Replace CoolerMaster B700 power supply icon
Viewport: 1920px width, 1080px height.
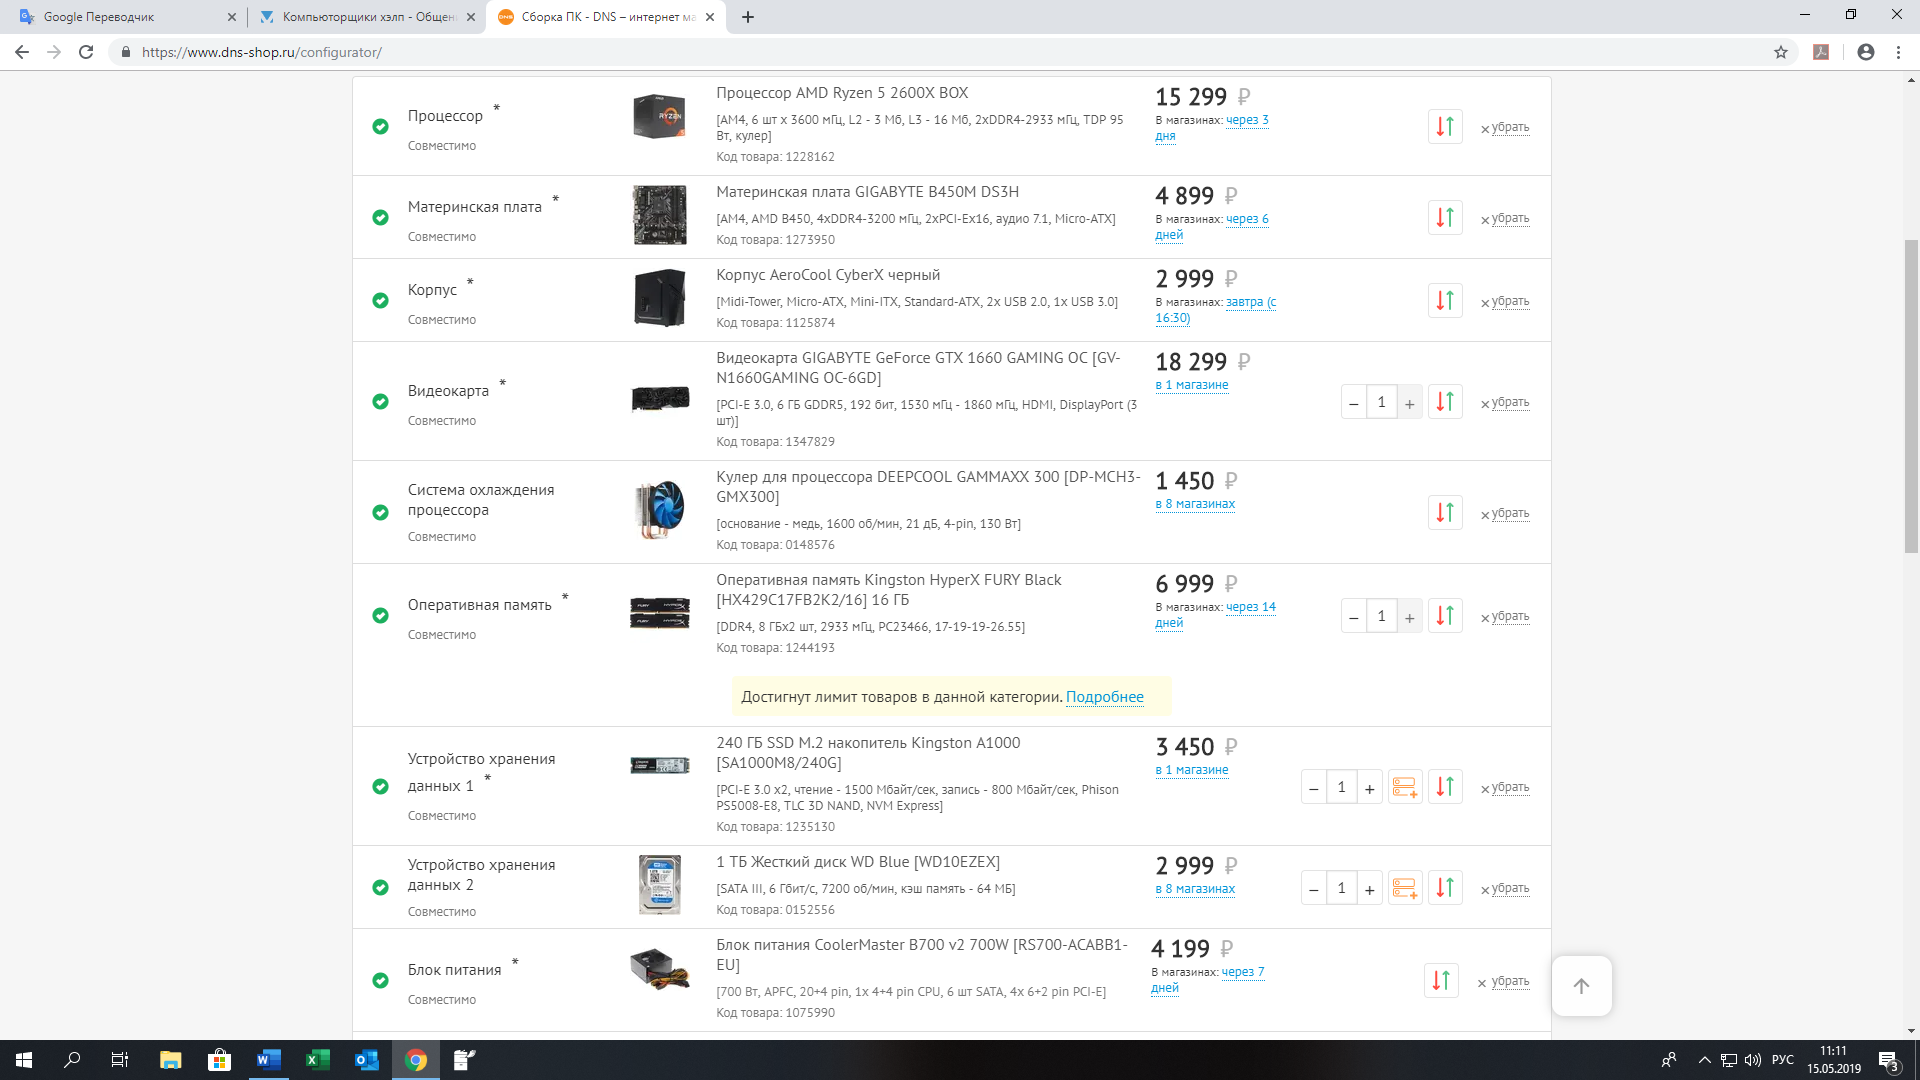pos(1441,981)
